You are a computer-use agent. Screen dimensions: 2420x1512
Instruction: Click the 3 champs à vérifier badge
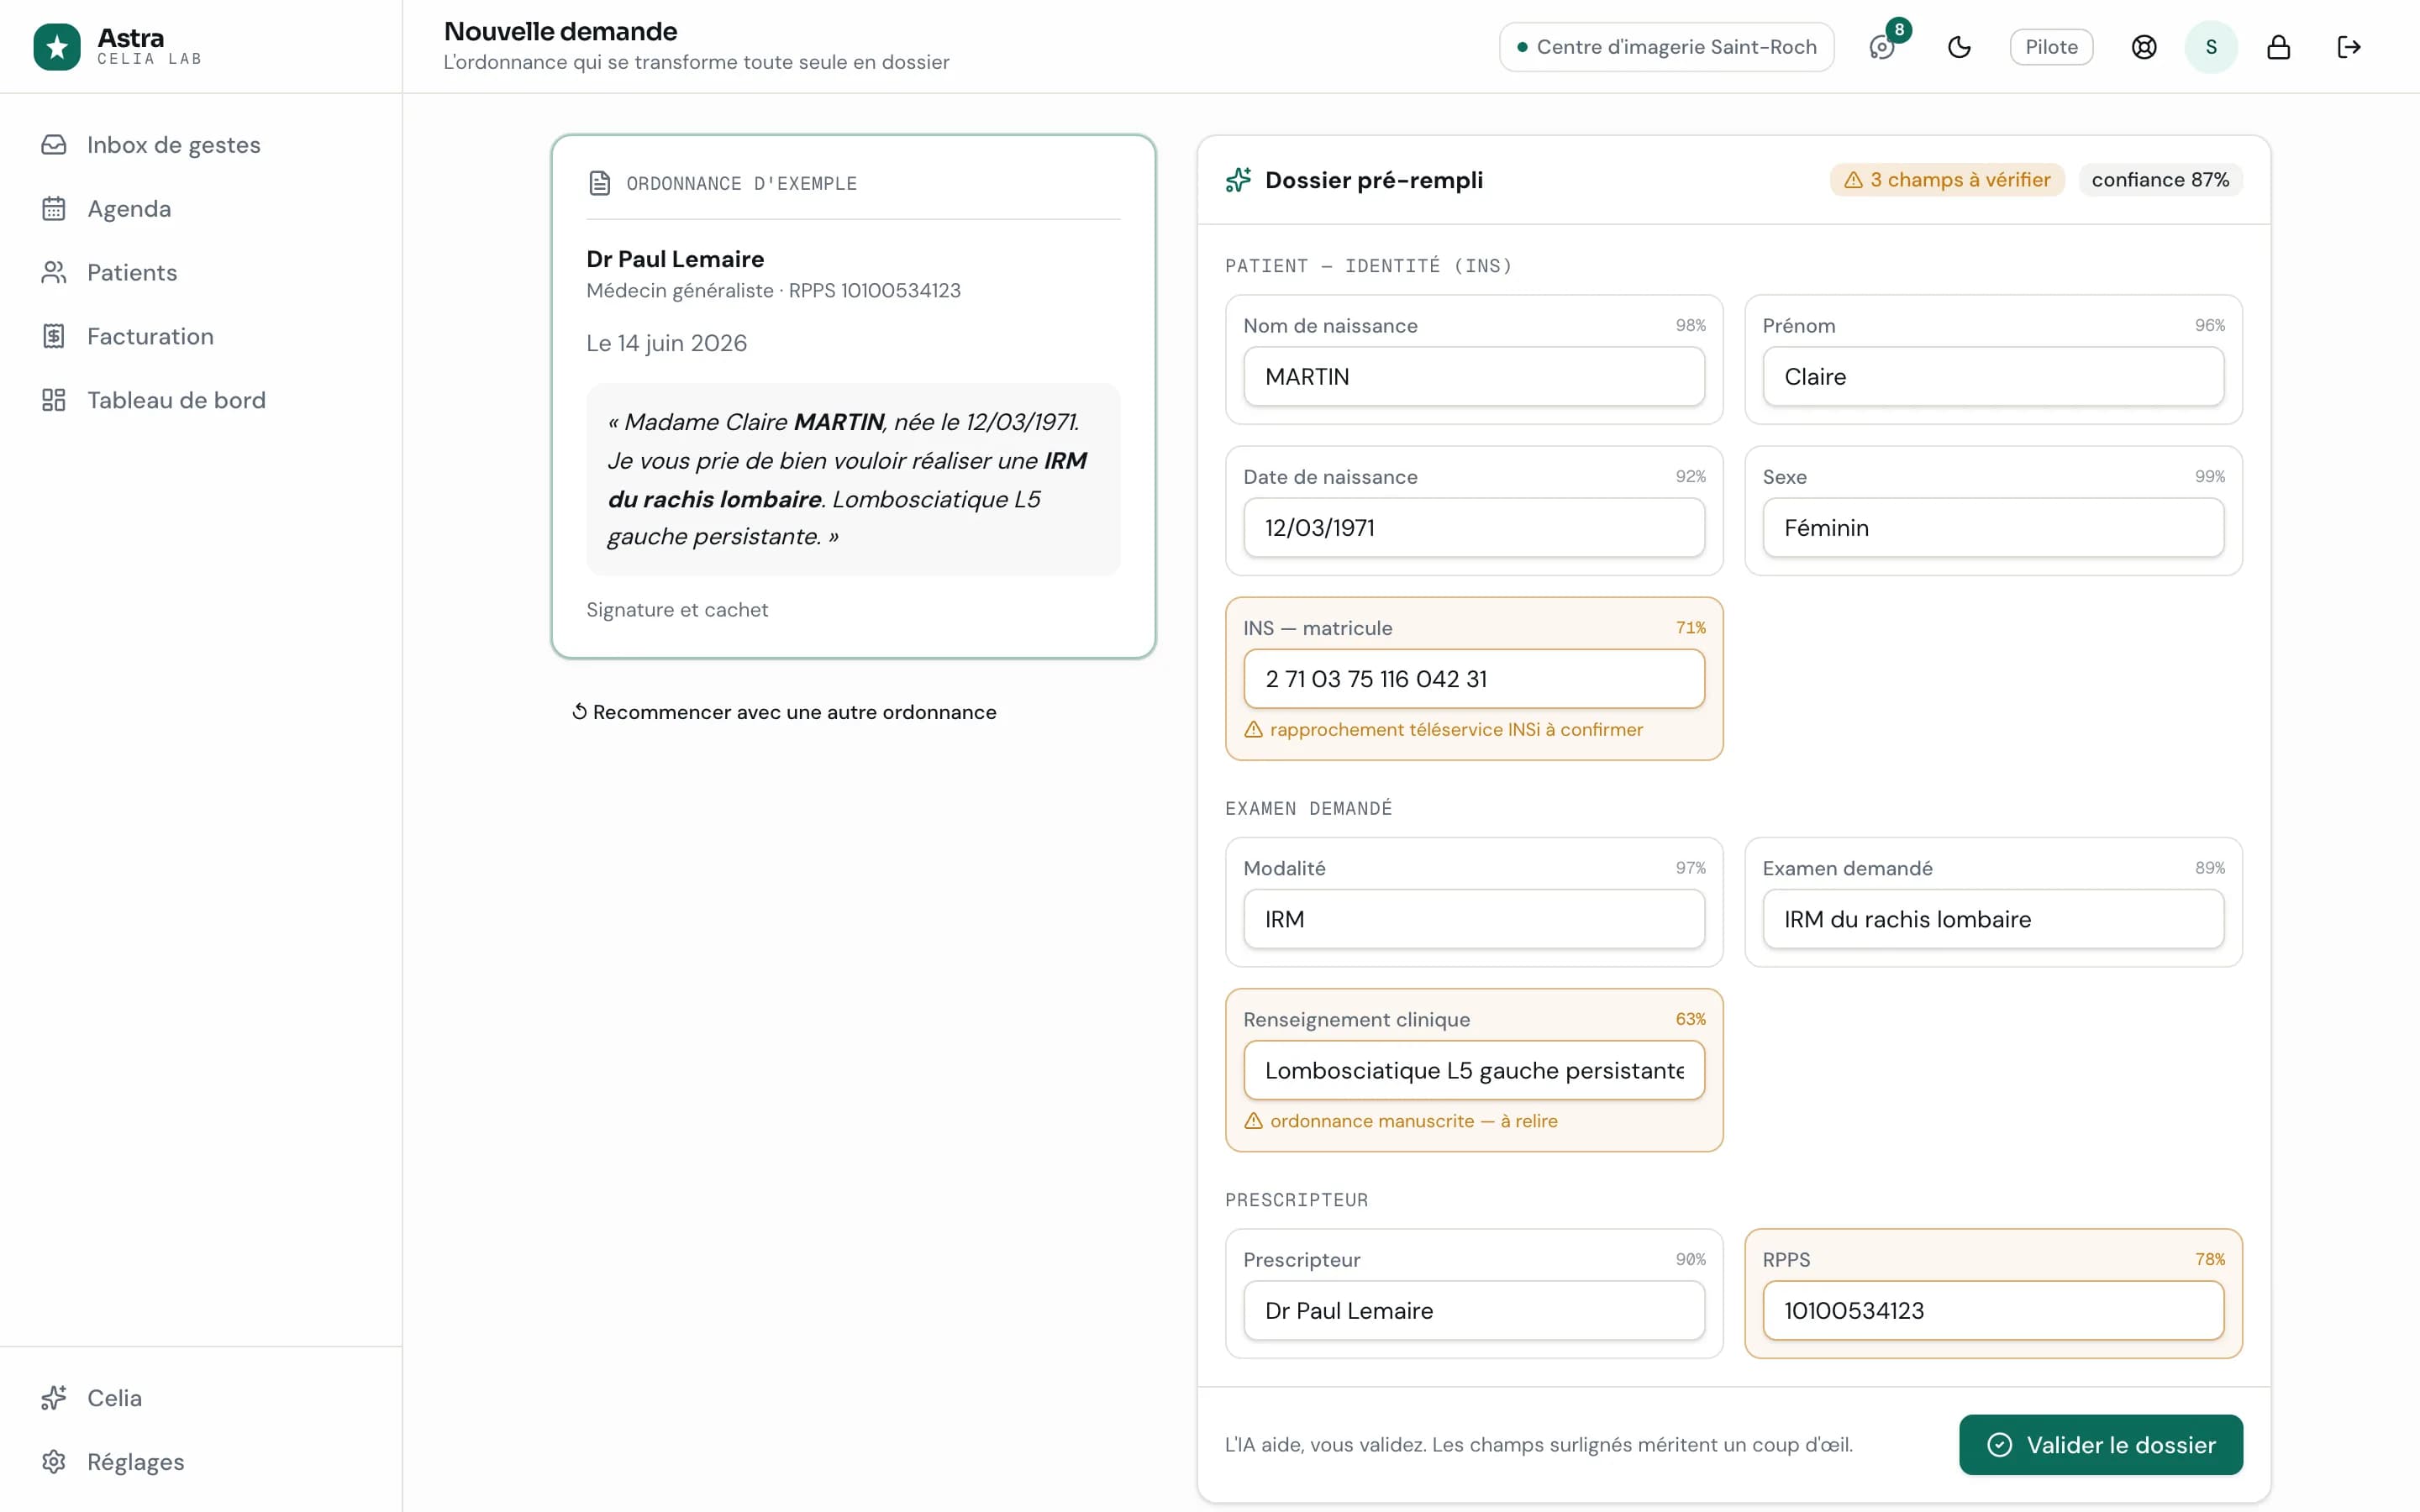[x=1946, y=180]
